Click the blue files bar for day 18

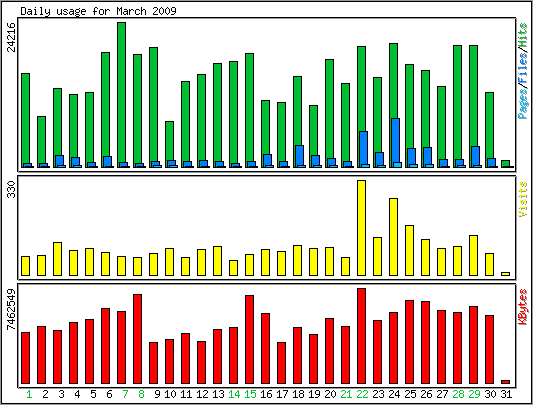tap(299, 155)
